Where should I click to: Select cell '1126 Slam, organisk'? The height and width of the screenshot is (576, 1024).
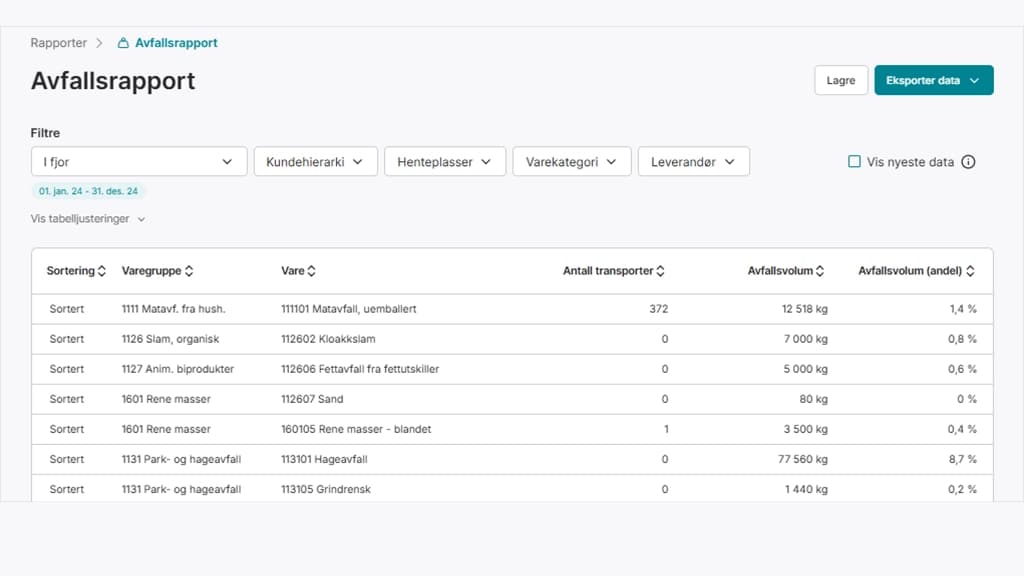(x=170, y=339)
